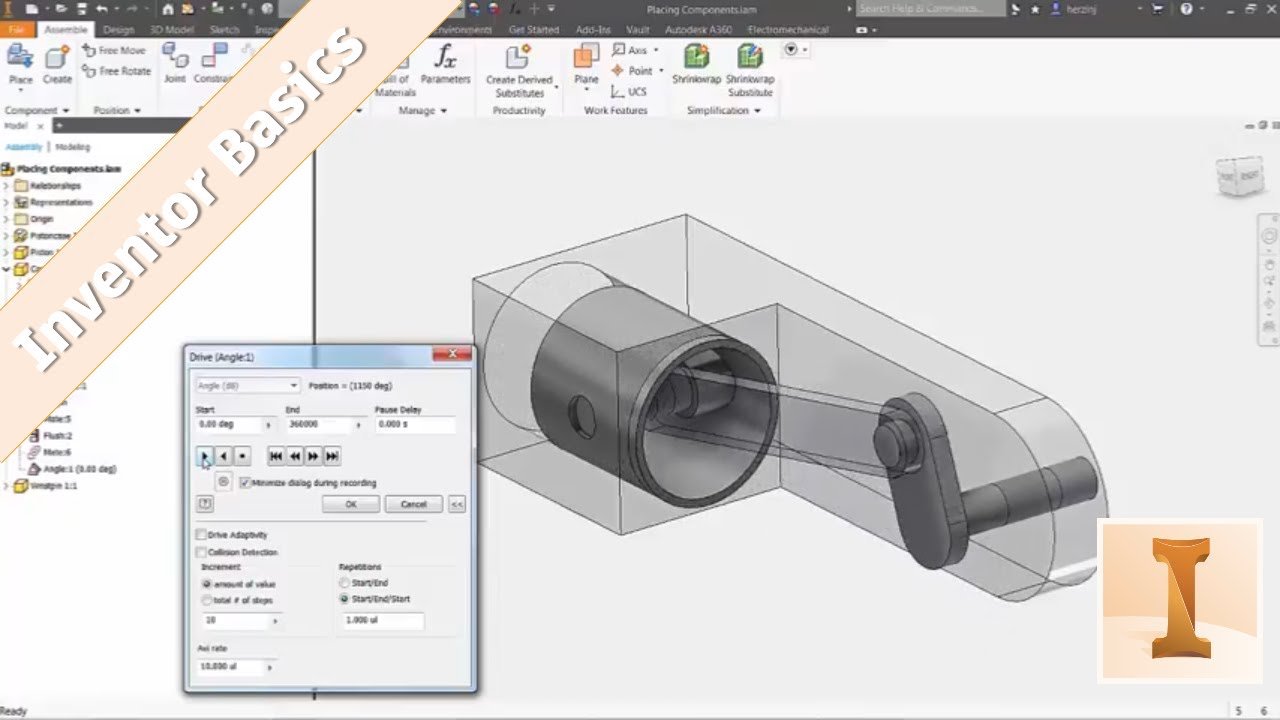1280x720 pixels.
Task: Click the Search Help & Commands box
Action: [930, 9]
